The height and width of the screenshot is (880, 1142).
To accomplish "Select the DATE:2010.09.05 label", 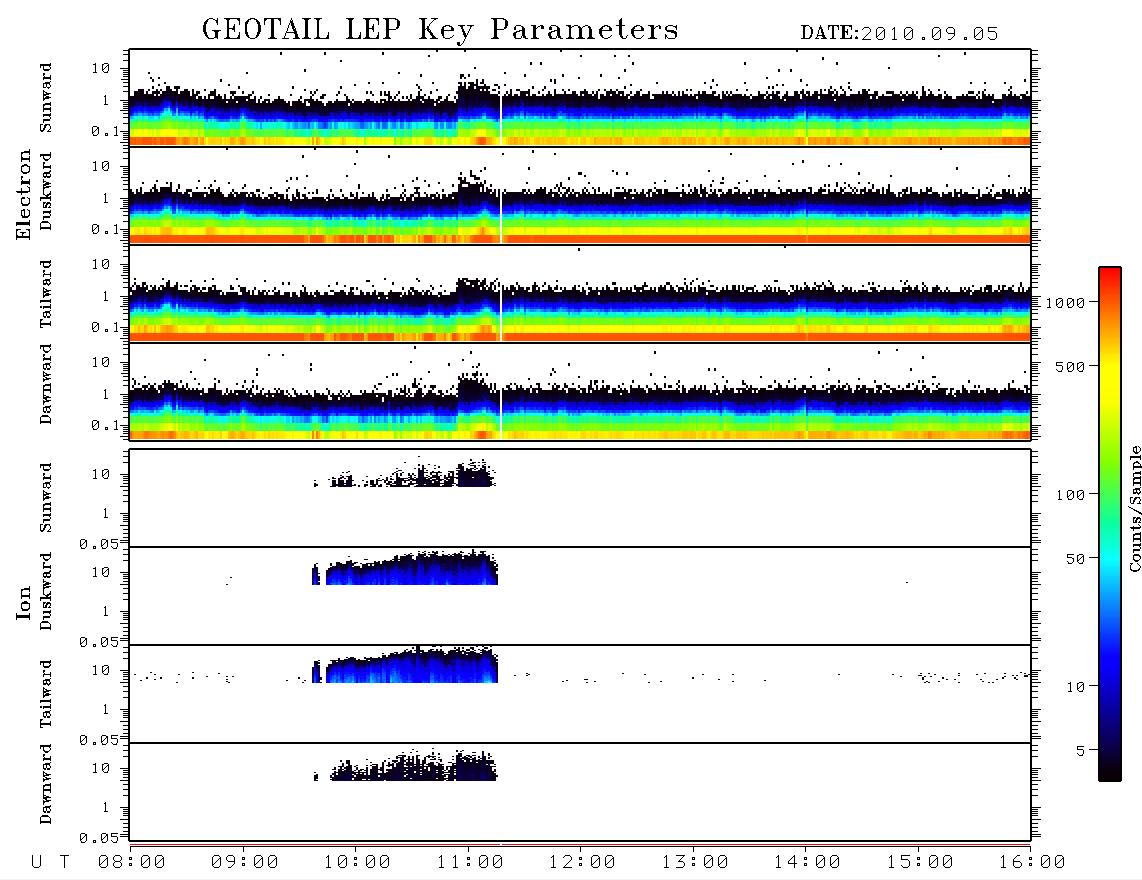I will pos(899,34).
